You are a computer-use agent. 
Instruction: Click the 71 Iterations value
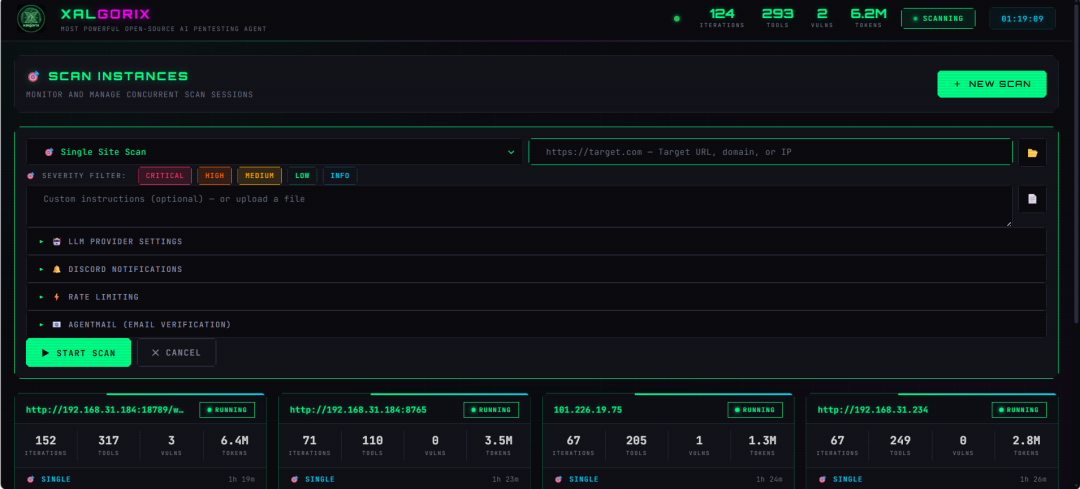pyautogui.click(x=309, y=441)
